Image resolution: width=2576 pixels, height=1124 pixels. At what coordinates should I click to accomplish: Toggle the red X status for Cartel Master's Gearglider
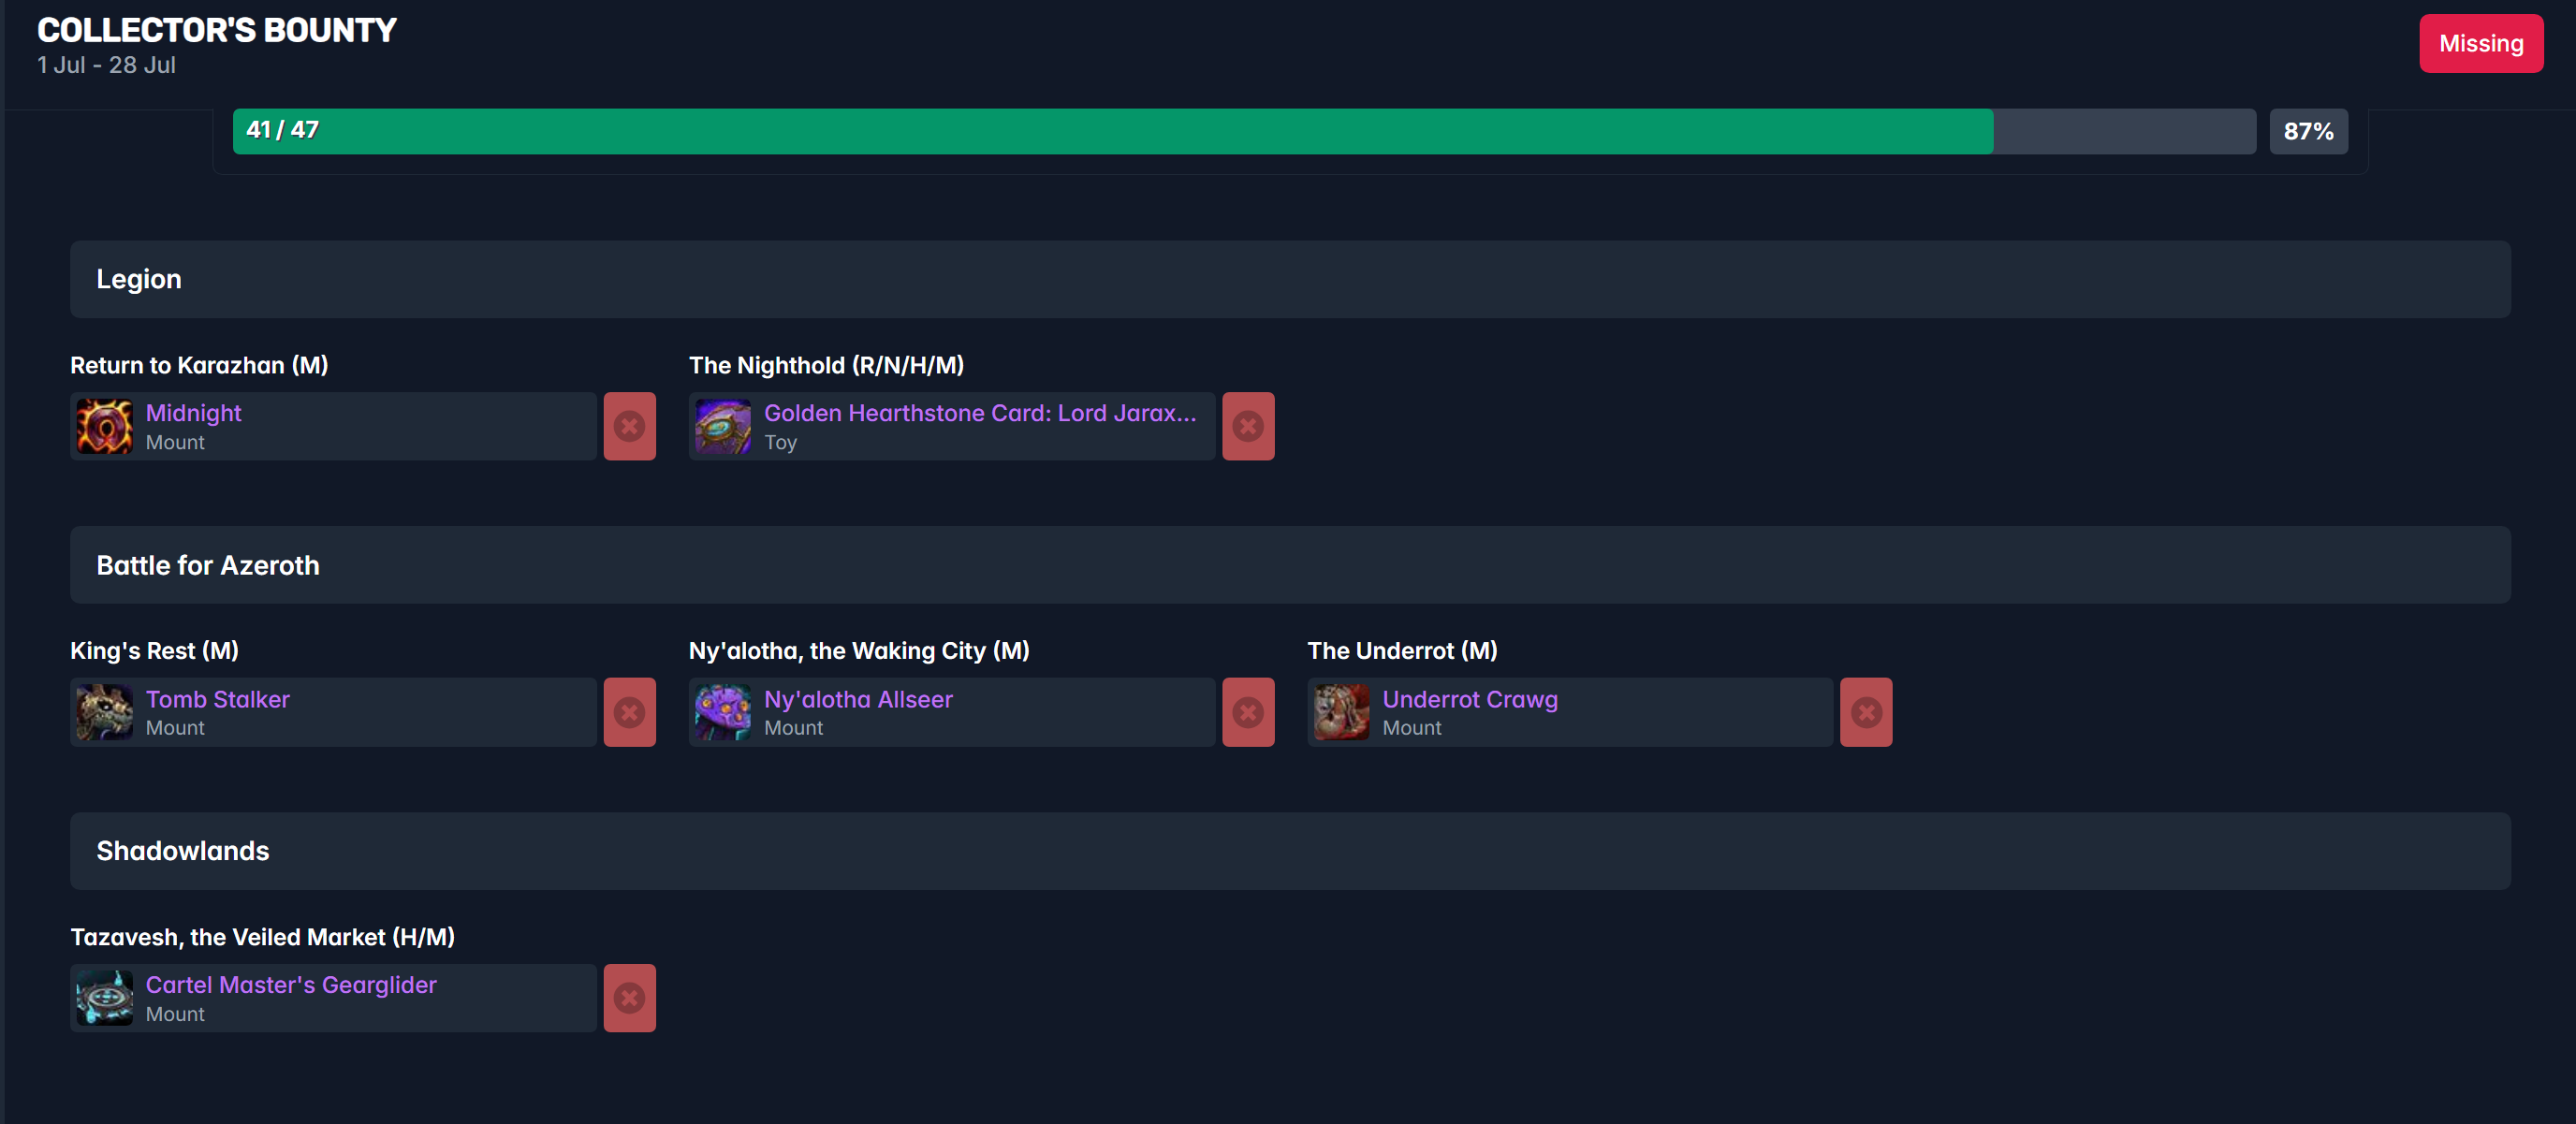coord(629,998)
